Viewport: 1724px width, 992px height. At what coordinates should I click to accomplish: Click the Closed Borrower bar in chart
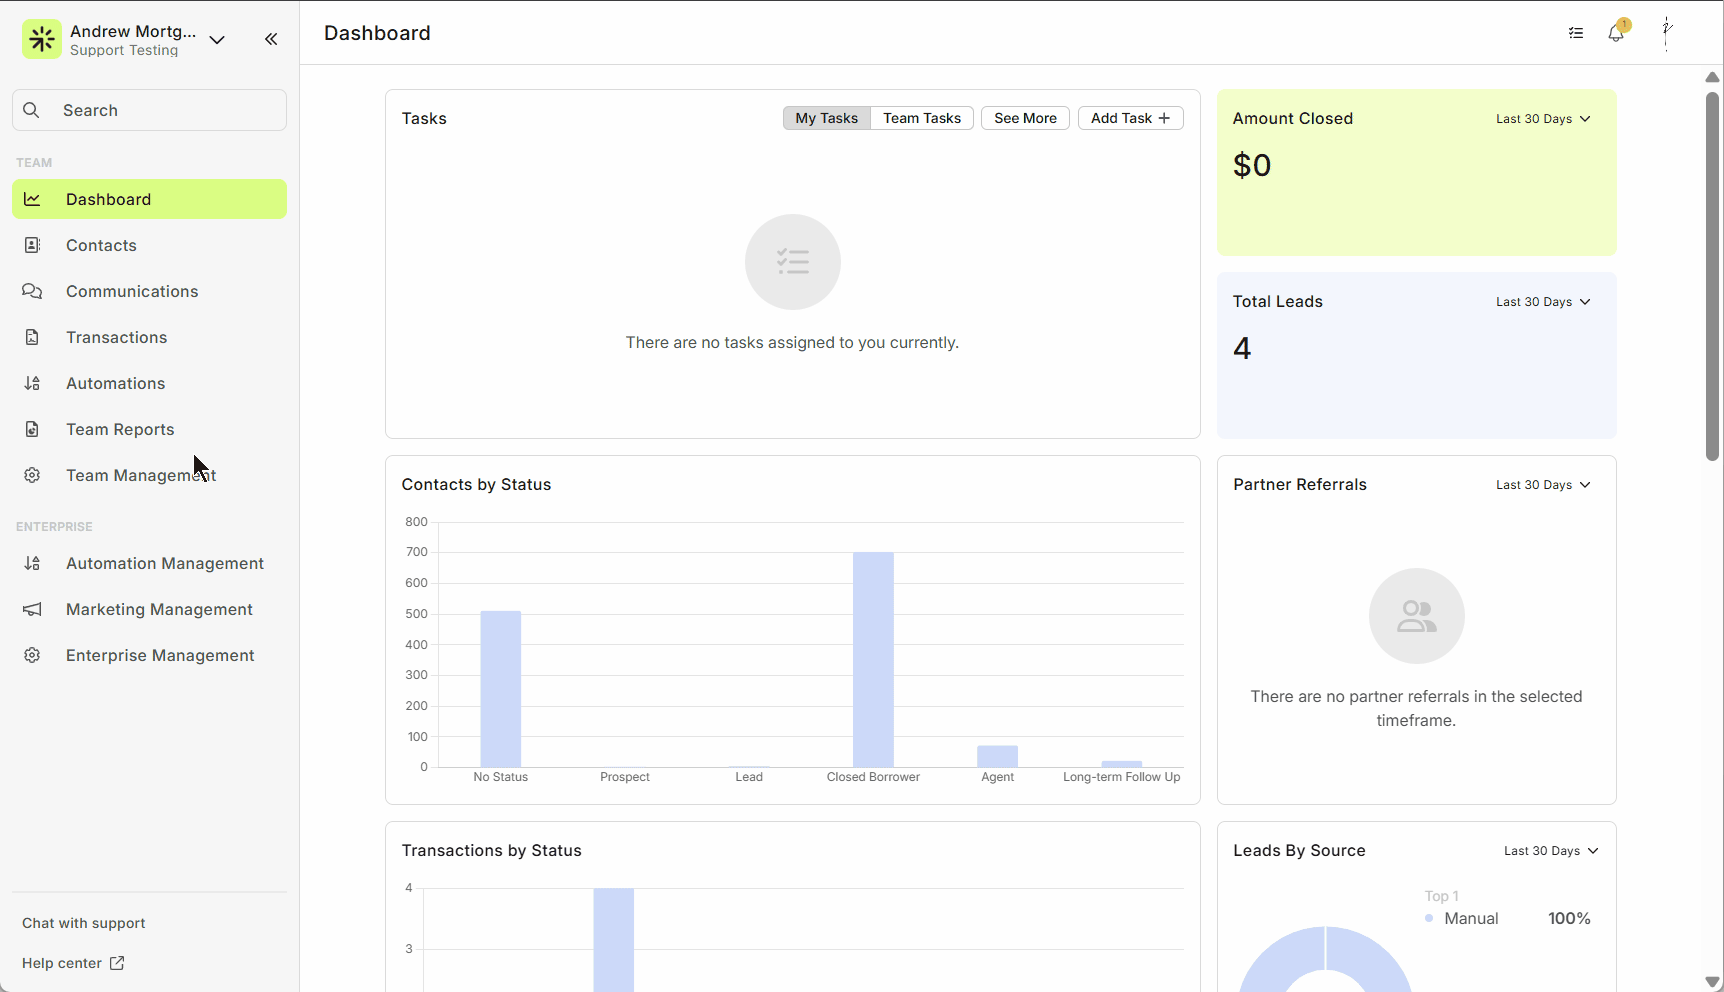(873, 660)
